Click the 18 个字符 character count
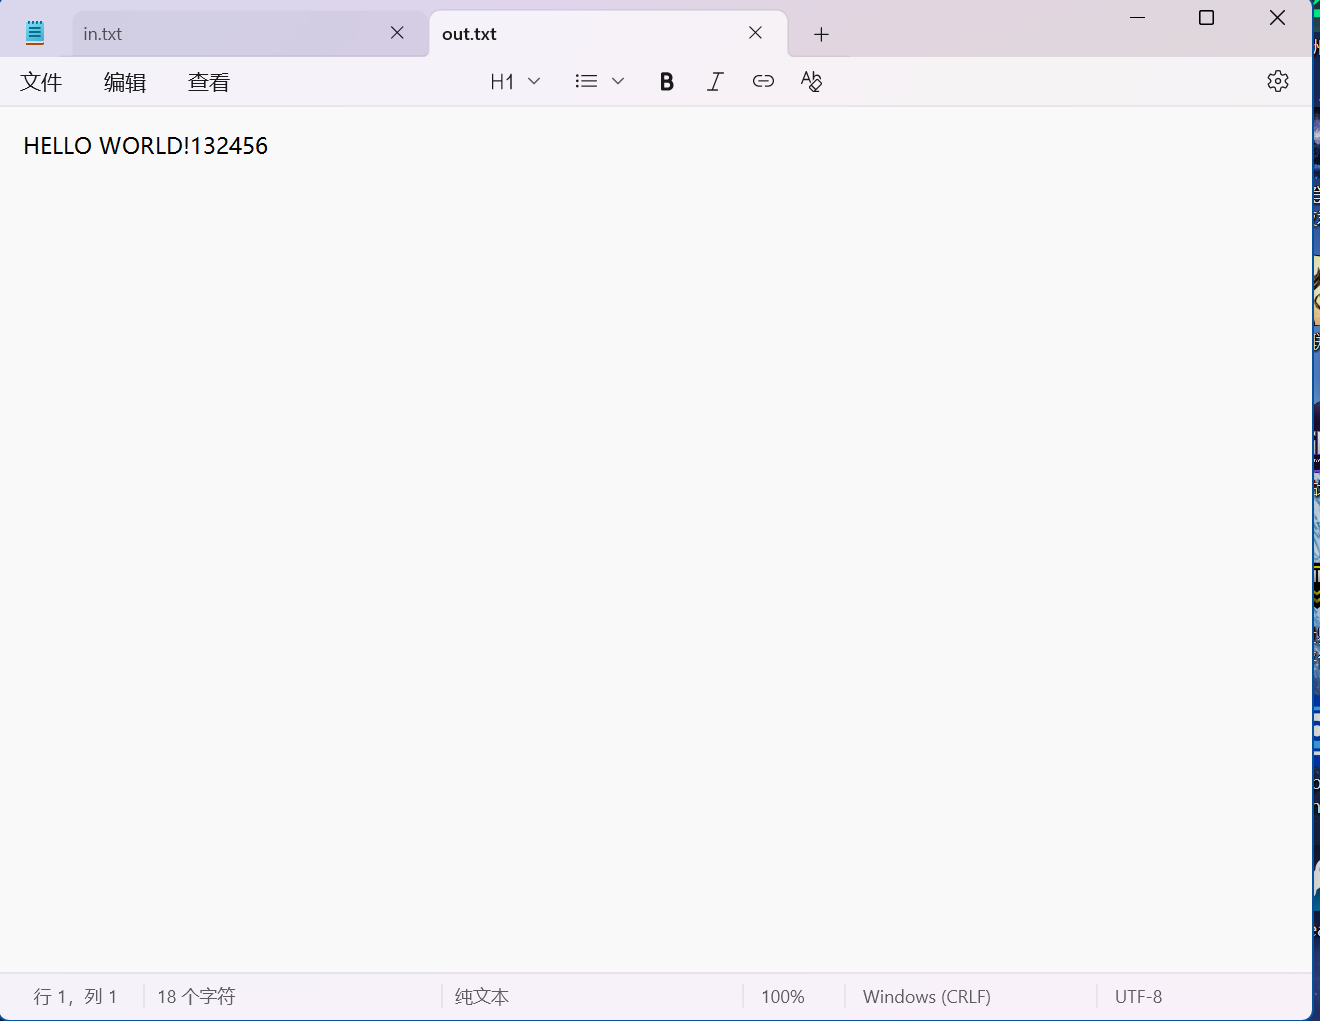The image size is (1320, 1021). pos(196,996)
